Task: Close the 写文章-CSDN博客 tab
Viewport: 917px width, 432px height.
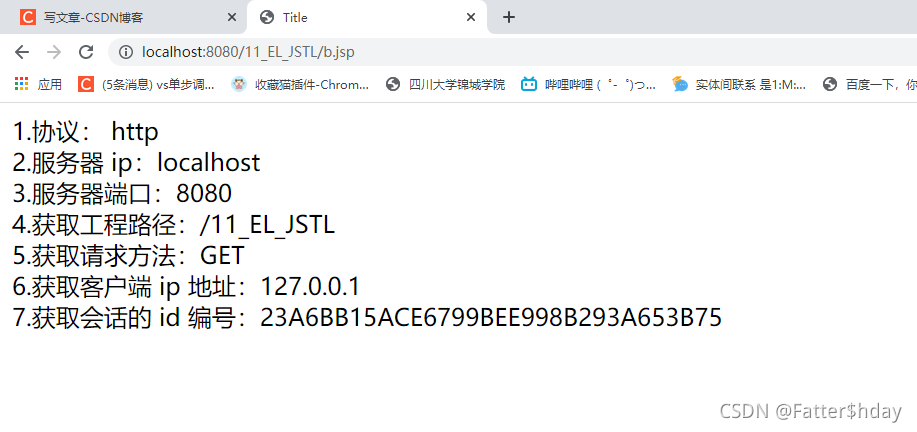Action: [x=232, y=18]
